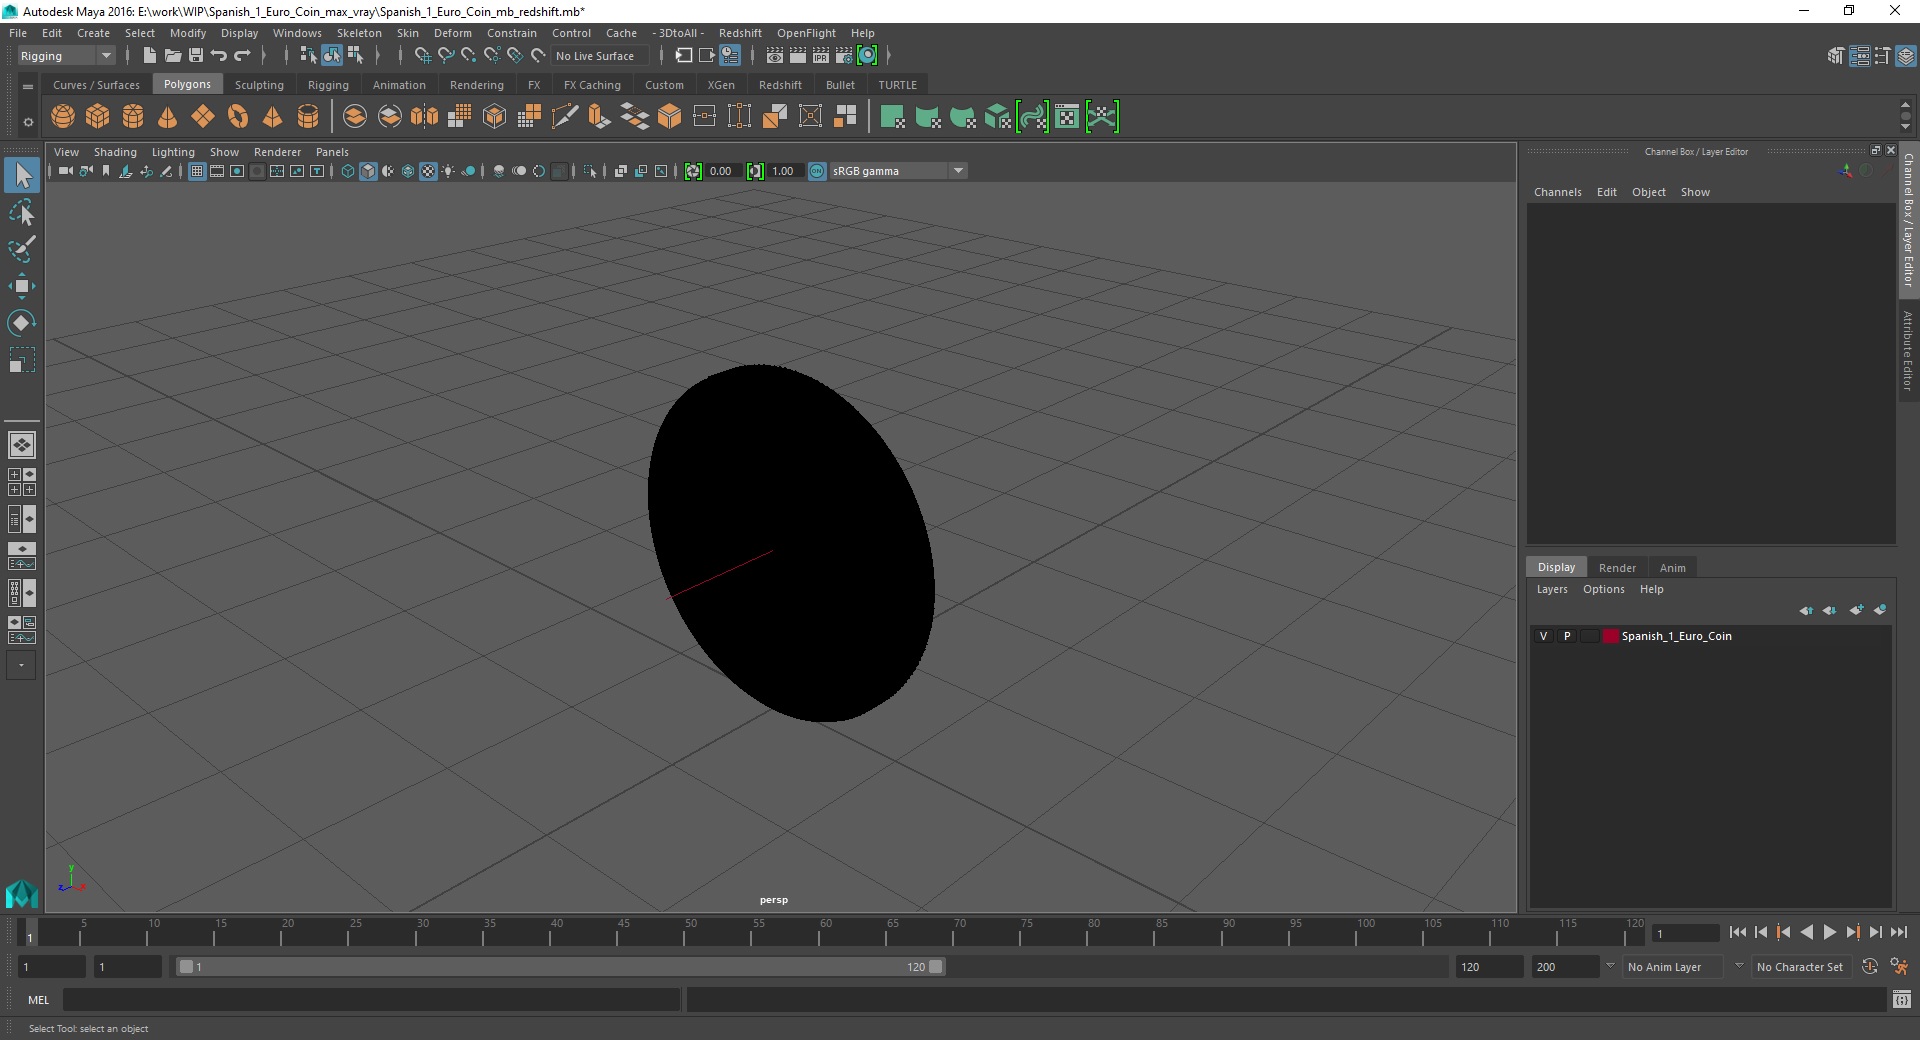Toggle wireframe shading in viewport
The width and height of the screenshot is (1920, 1040).
(348, 171)
